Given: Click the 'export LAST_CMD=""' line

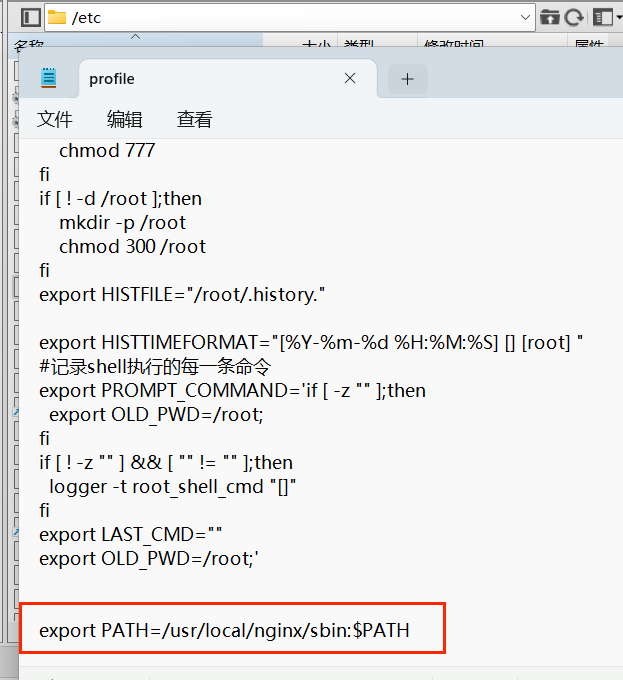Looking at the screenshot, I should pos(130,535).
